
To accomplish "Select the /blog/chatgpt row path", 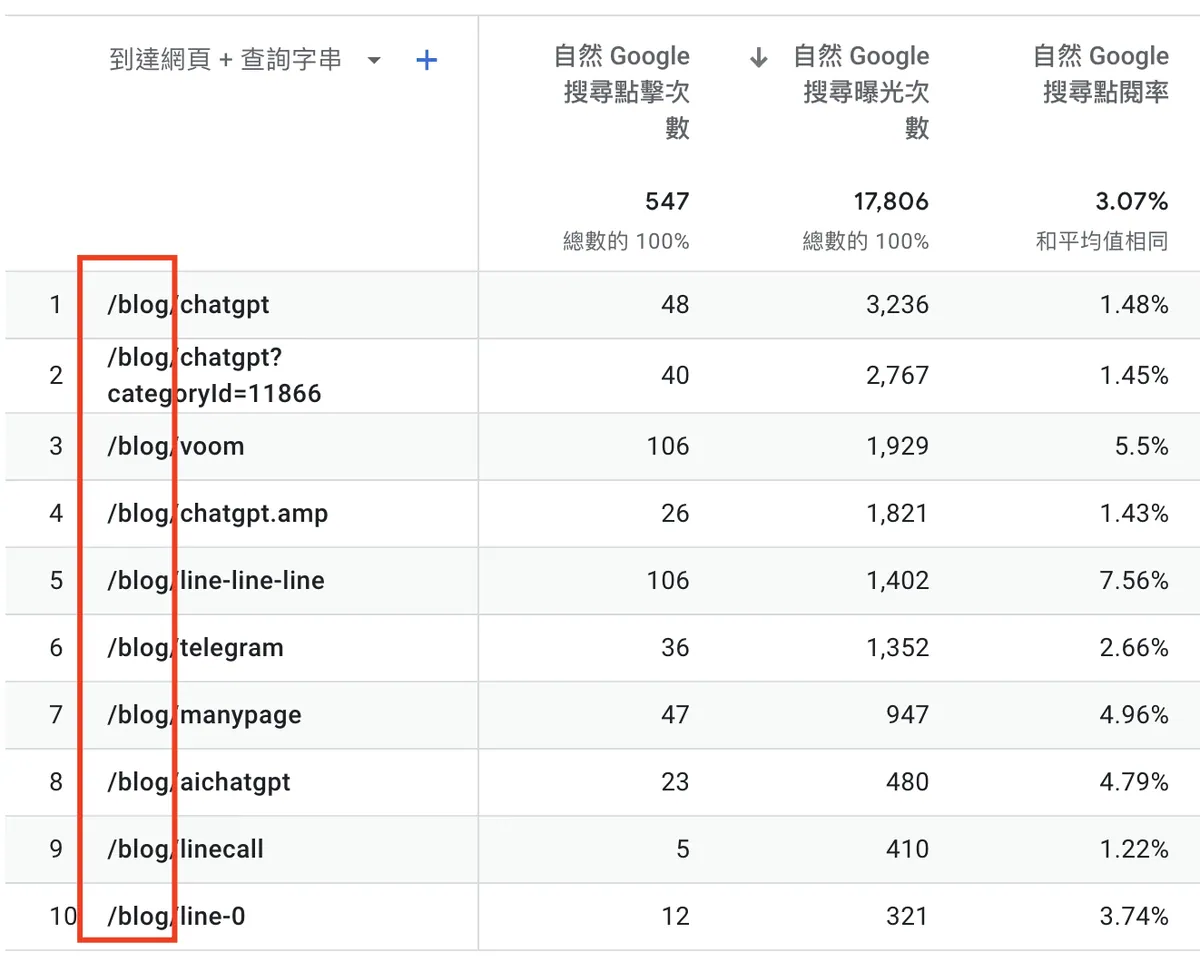I will coord(189,305).
